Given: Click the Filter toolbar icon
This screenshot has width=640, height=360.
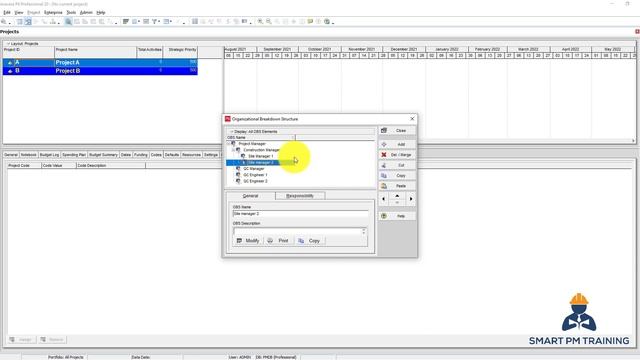Looking at the screenshot, I should 155,21.
